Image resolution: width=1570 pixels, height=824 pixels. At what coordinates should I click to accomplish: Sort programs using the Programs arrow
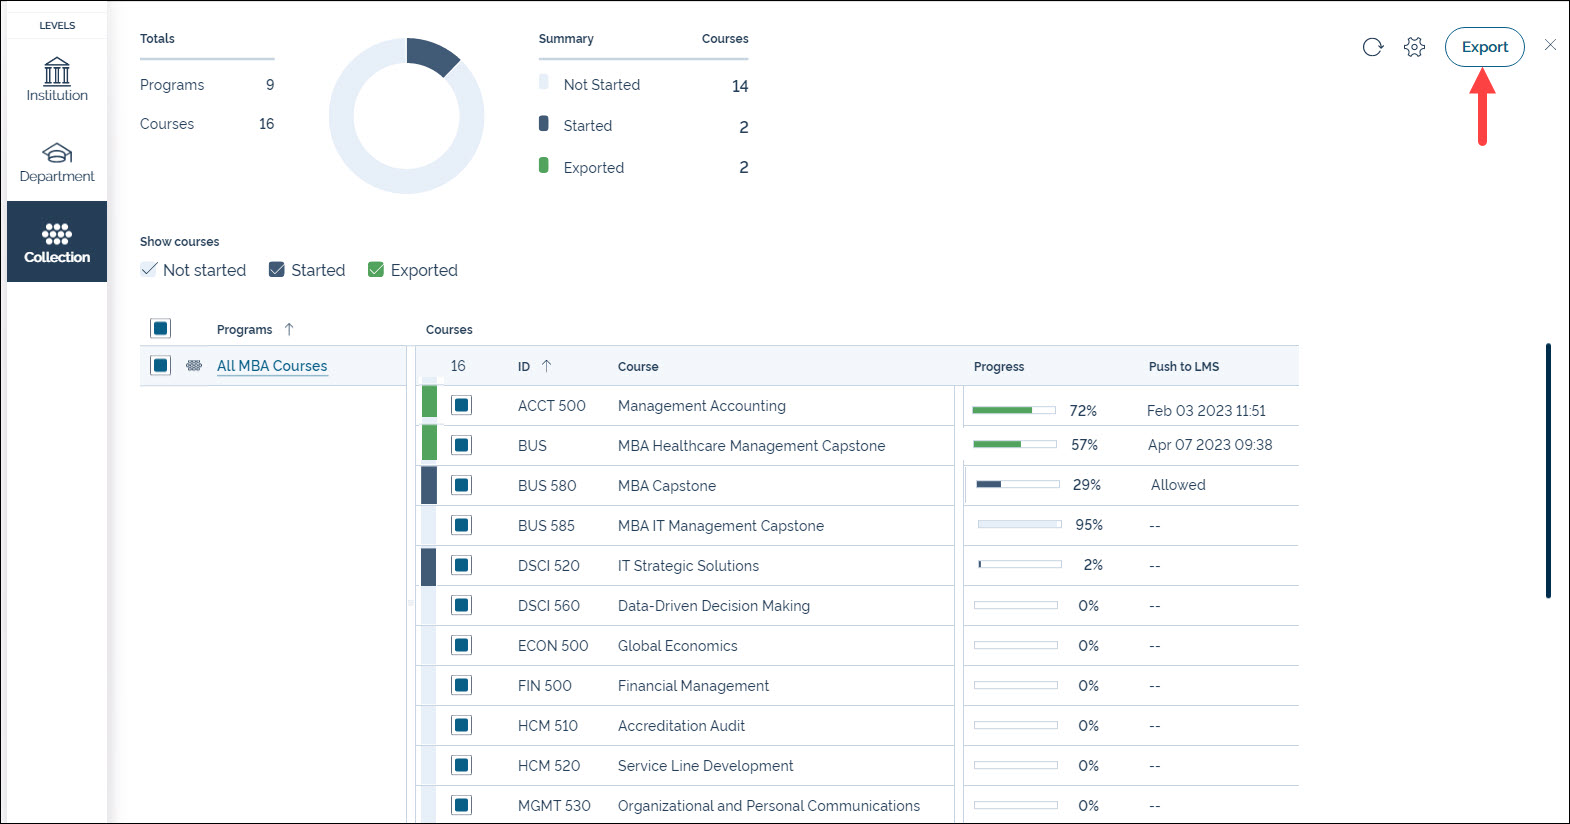point(289,329)
